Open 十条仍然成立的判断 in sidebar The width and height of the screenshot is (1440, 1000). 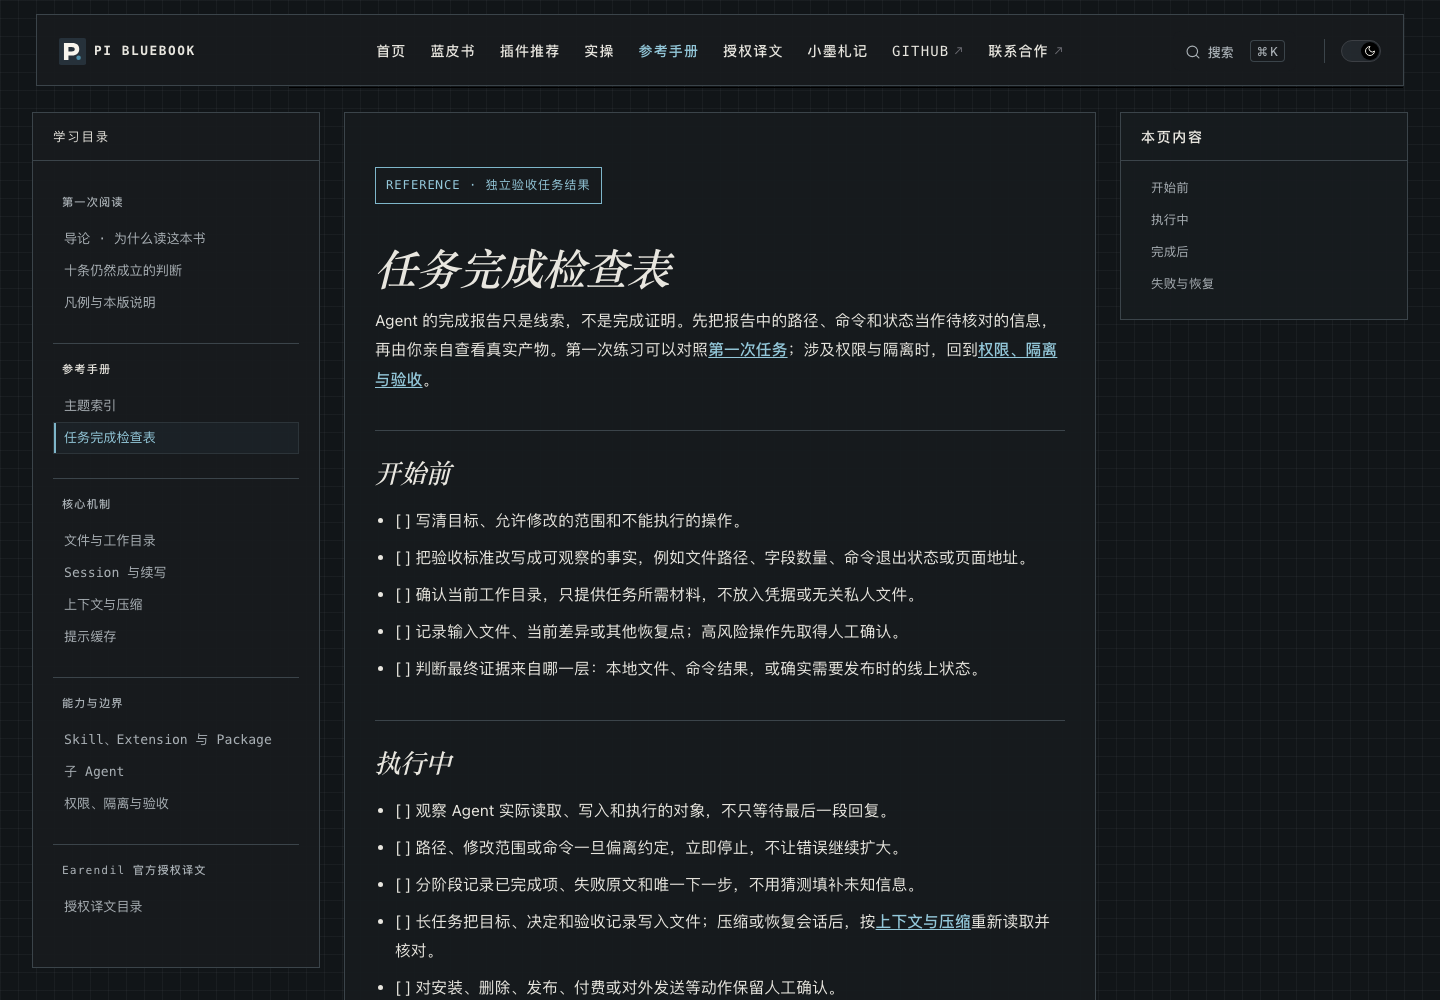[x=123, y=270]
